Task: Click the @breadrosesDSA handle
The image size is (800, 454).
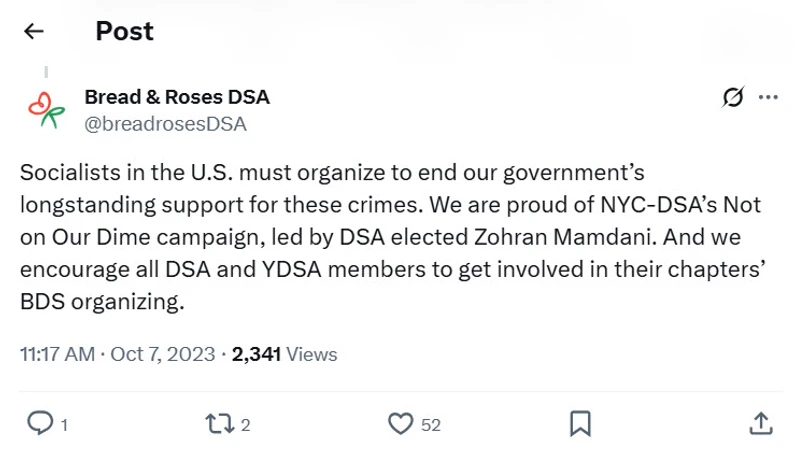Action: pyautogui.click(x=165, y=124)
